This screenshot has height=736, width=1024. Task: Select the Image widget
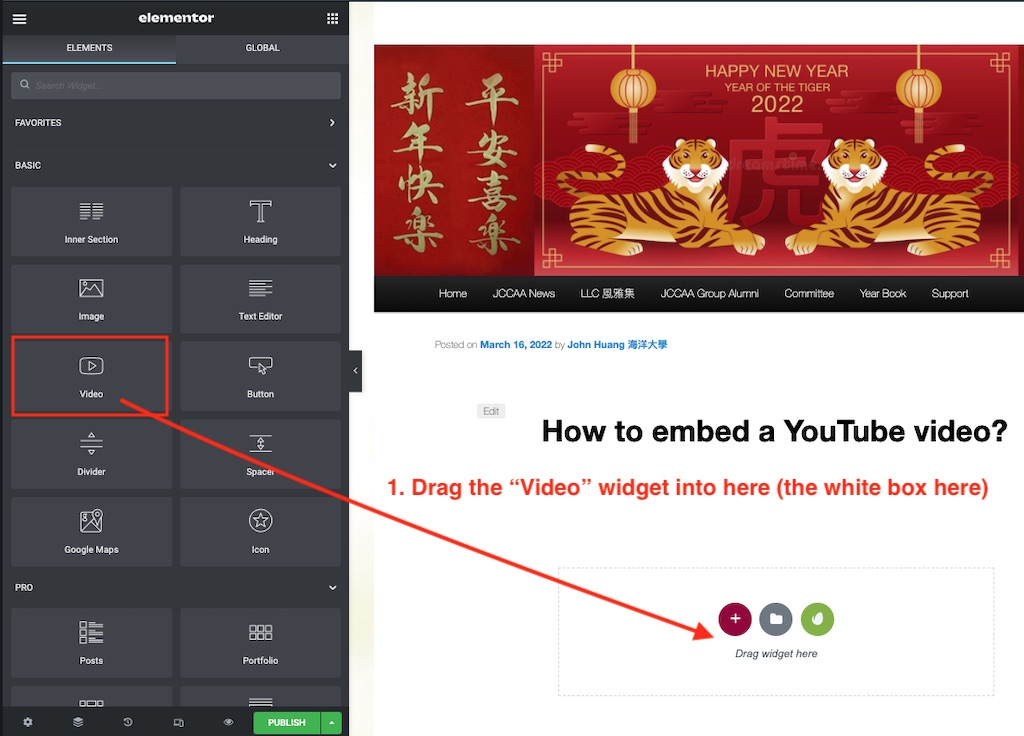[91, 298]
